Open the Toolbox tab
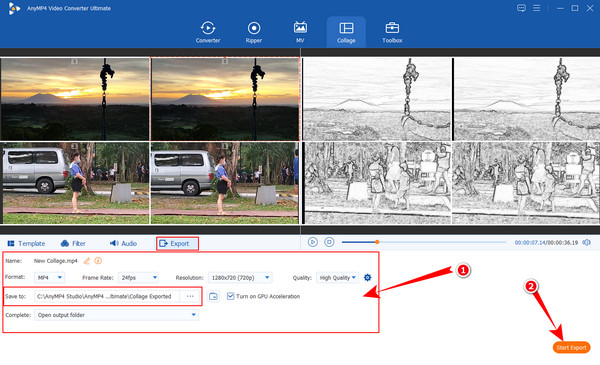 pyautogui.click(x=392, y=32)
